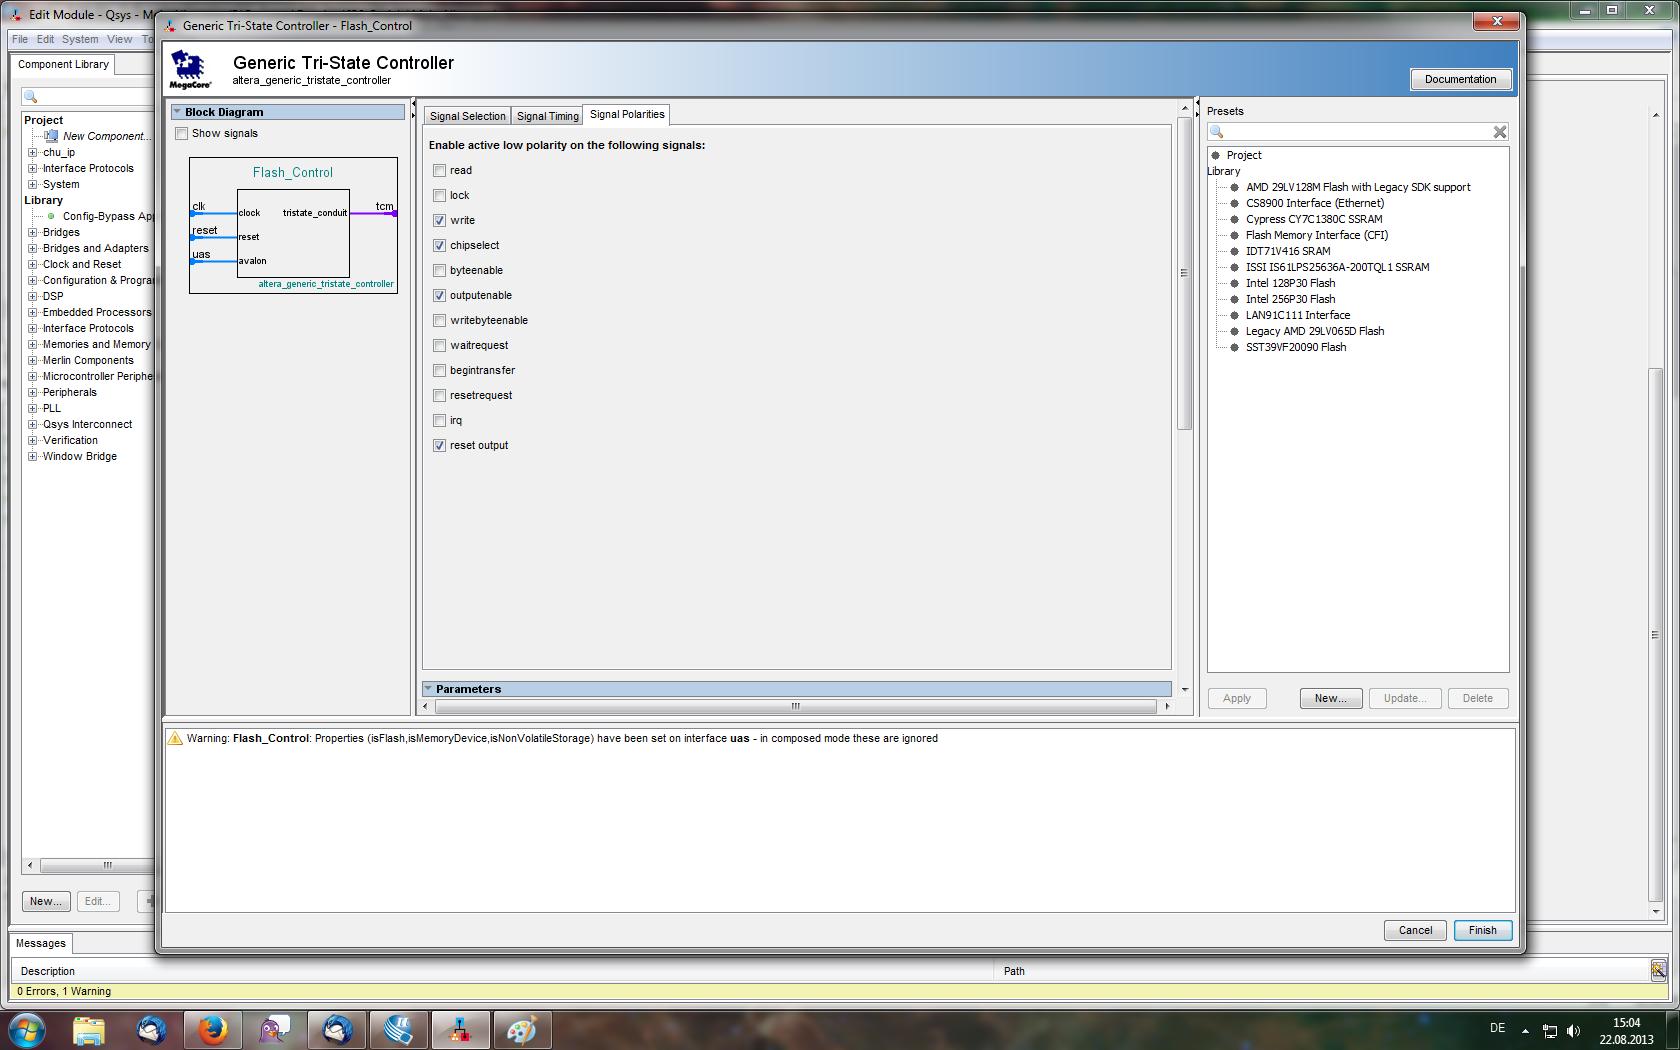The height and width of the screenshot is (1050, 1680).
Task: Click the MegaCore logo in the header
Action: pos(189,69)
